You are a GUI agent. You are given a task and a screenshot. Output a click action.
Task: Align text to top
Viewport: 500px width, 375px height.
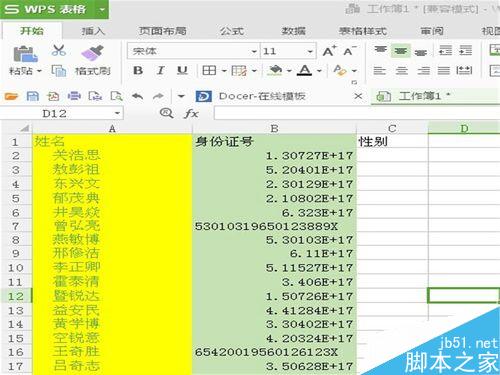(380, 50)
